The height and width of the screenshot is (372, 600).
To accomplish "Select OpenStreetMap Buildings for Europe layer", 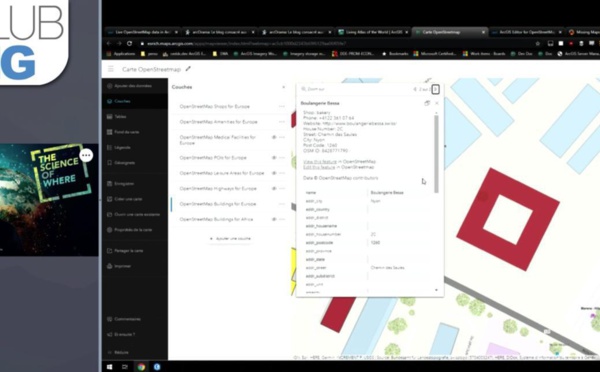I will tap(218, 204).
